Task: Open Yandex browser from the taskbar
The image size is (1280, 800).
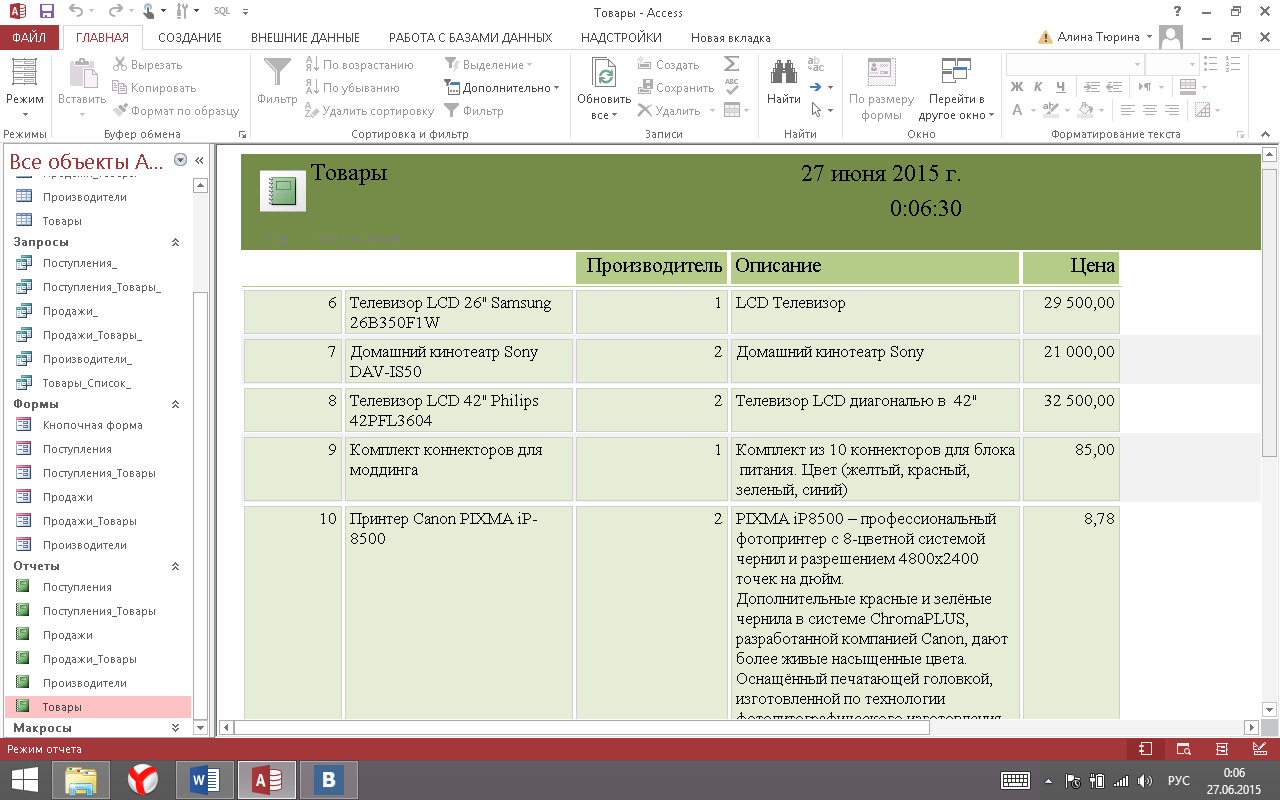Action: pyautogui.click(x=143, y=780)
